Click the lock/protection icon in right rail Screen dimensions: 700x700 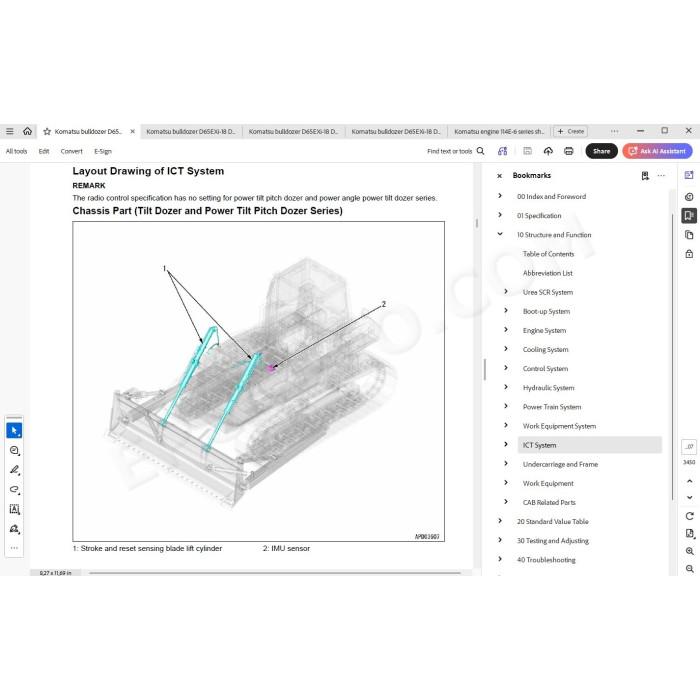click(689, 254)
